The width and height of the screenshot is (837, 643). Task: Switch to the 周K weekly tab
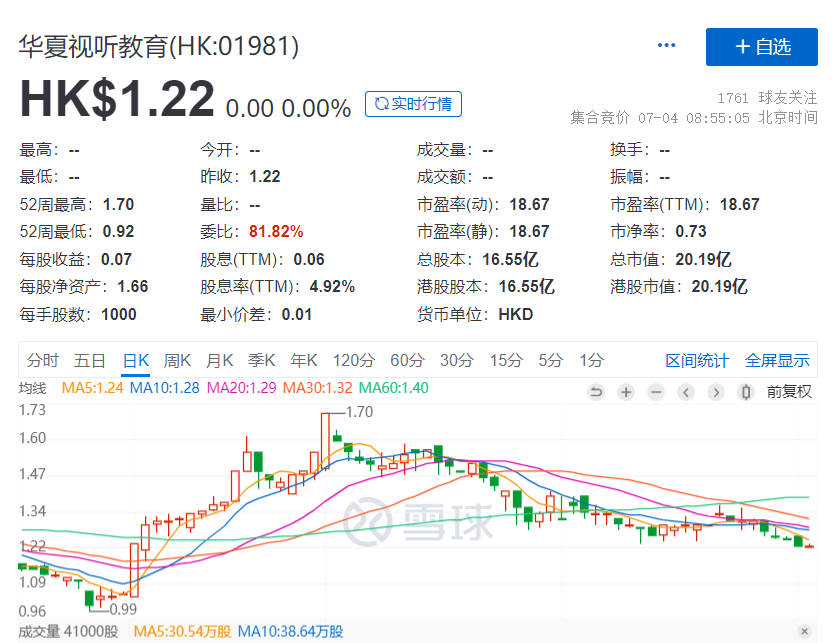(x=177, y=360)
